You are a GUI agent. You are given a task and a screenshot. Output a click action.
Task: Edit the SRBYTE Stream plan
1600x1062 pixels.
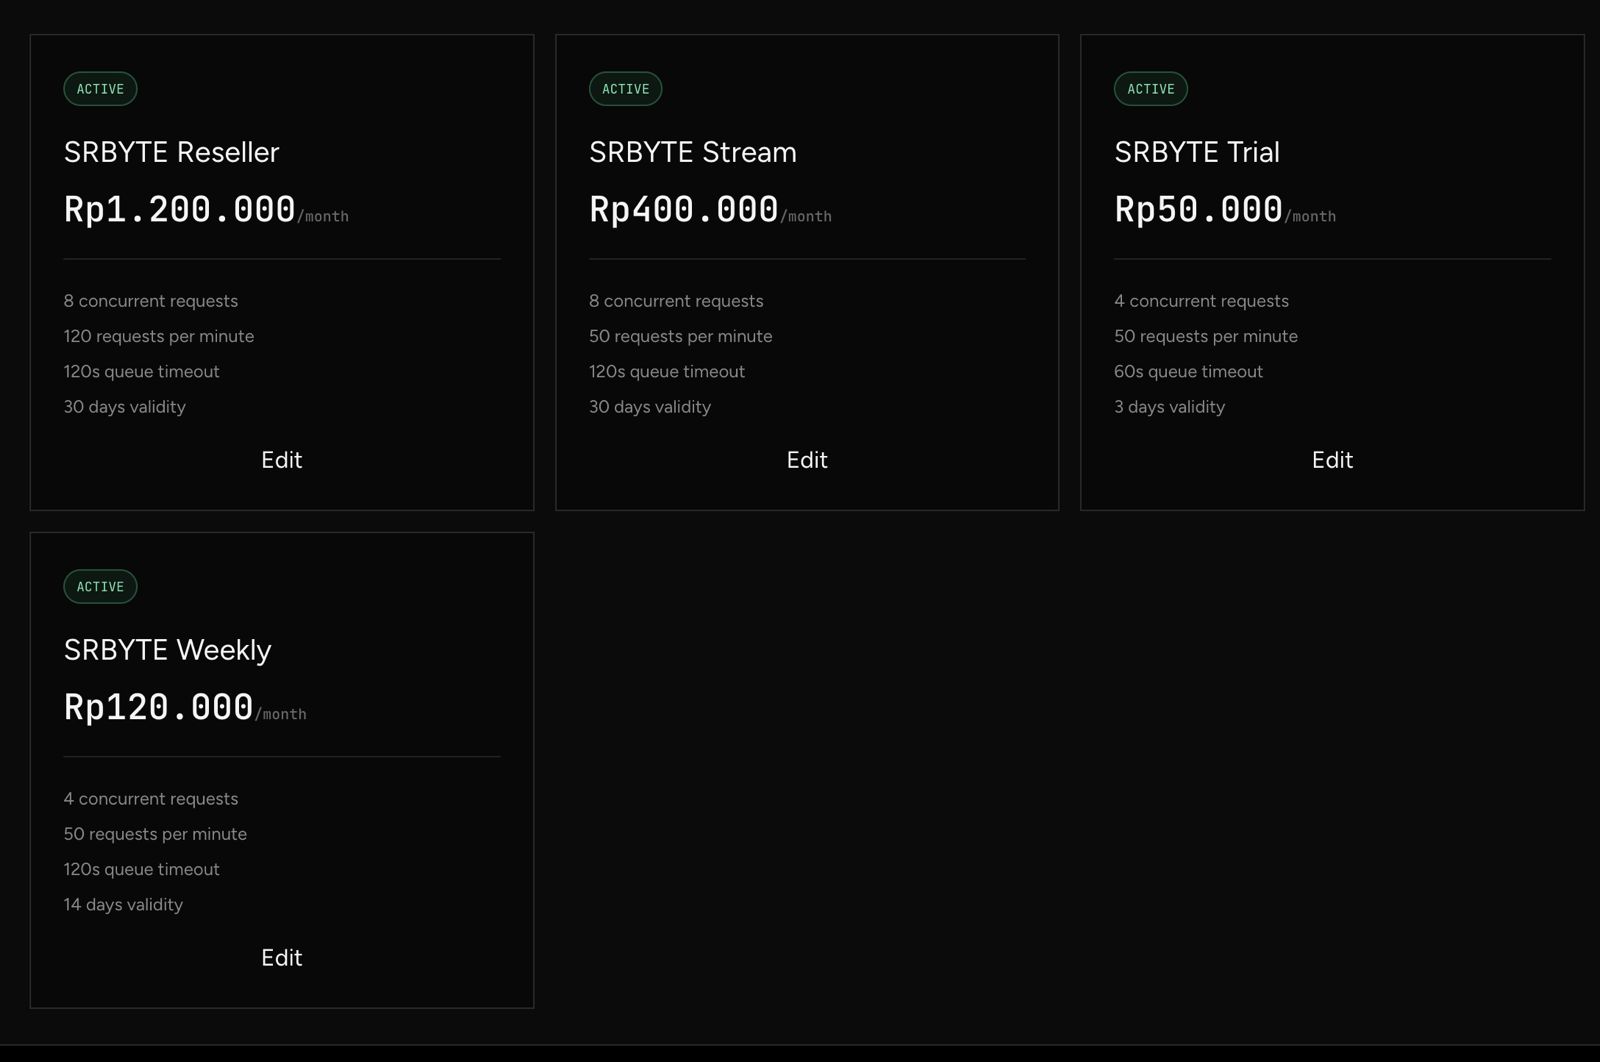tap(807, 460)
